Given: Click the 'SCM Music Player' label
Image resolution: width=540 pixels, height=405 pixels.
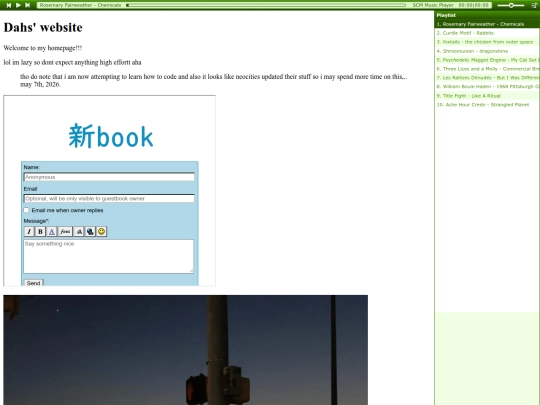Looking at the screenshot, I should pos(433,5).
